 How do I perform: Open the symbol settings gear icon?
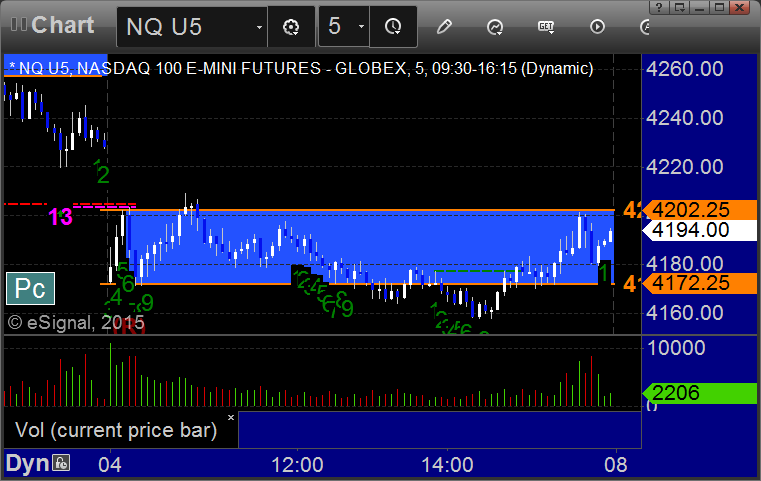click(291, 27)
